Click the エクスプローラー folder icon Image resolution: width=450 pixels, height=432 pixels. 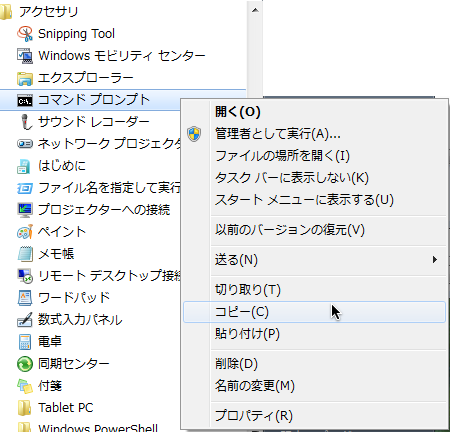pos(25,78)
